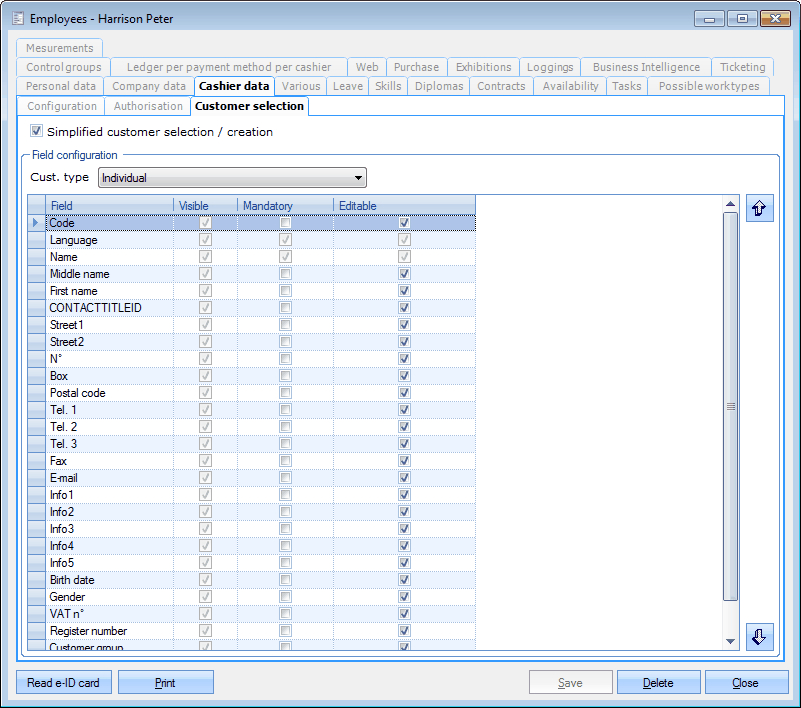This screenshot has height=708, width=801.
Task: Click the Employees window title icon
Action: [17, 19]
